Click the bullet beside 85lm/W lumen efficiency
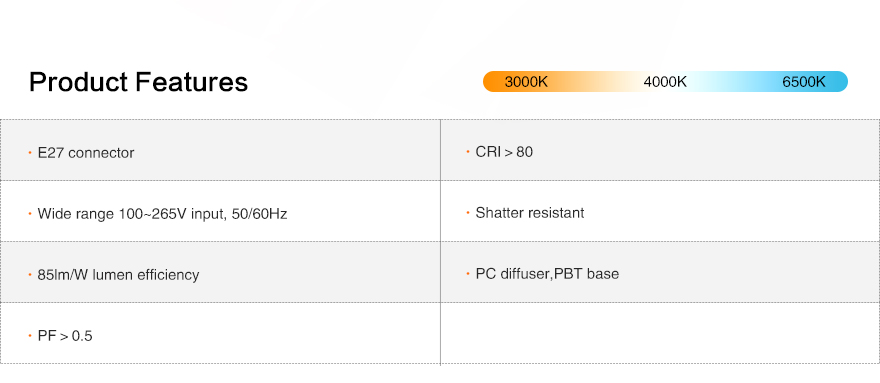Viewport: 880px width, 383px height. click(x=30, y=275)
